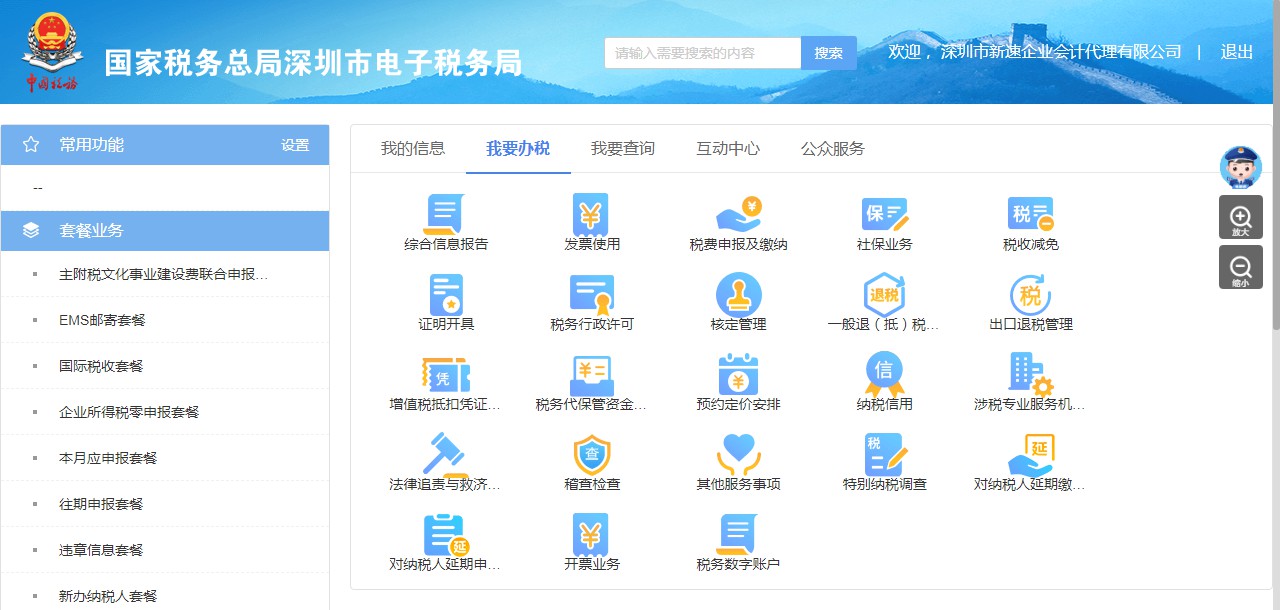
Task: Open 税费申报及缴纳 tax filing icon
Action: coord(738,214)
